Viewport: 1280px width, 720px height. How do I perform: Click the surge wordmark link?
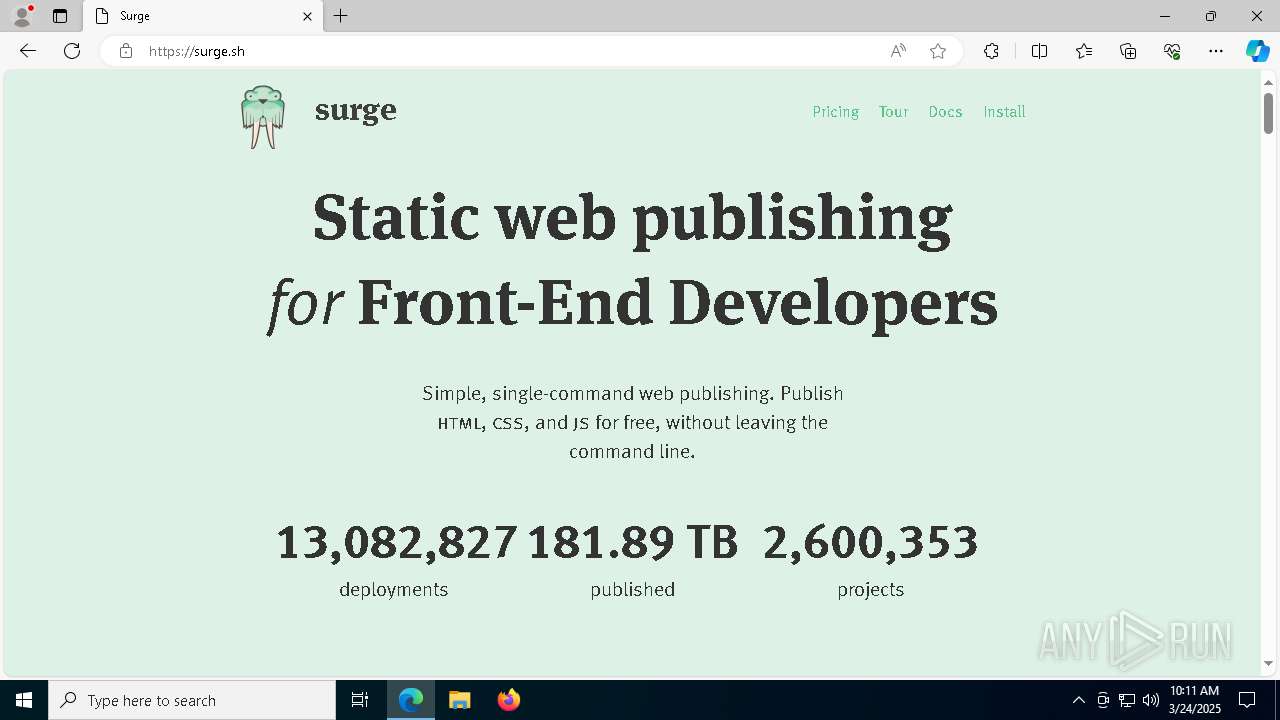tap(355, 110)
